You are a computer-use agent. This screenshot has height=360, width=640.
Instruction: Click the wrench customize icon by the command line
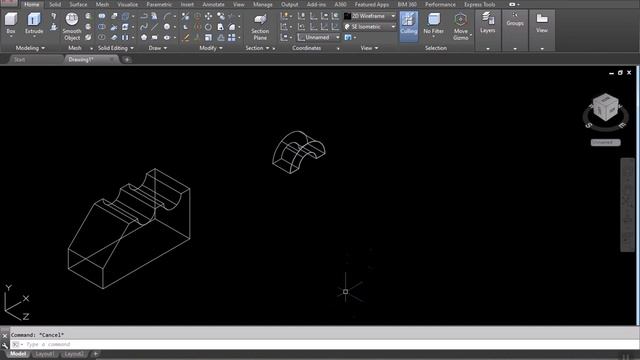pos(5,345)
